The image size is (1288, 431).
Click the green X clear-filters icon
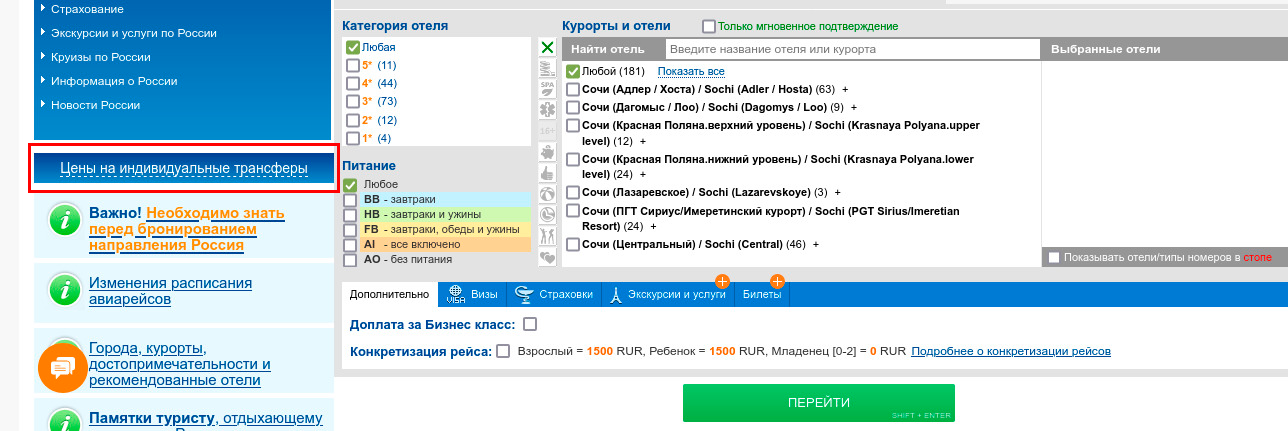[547, 47]
